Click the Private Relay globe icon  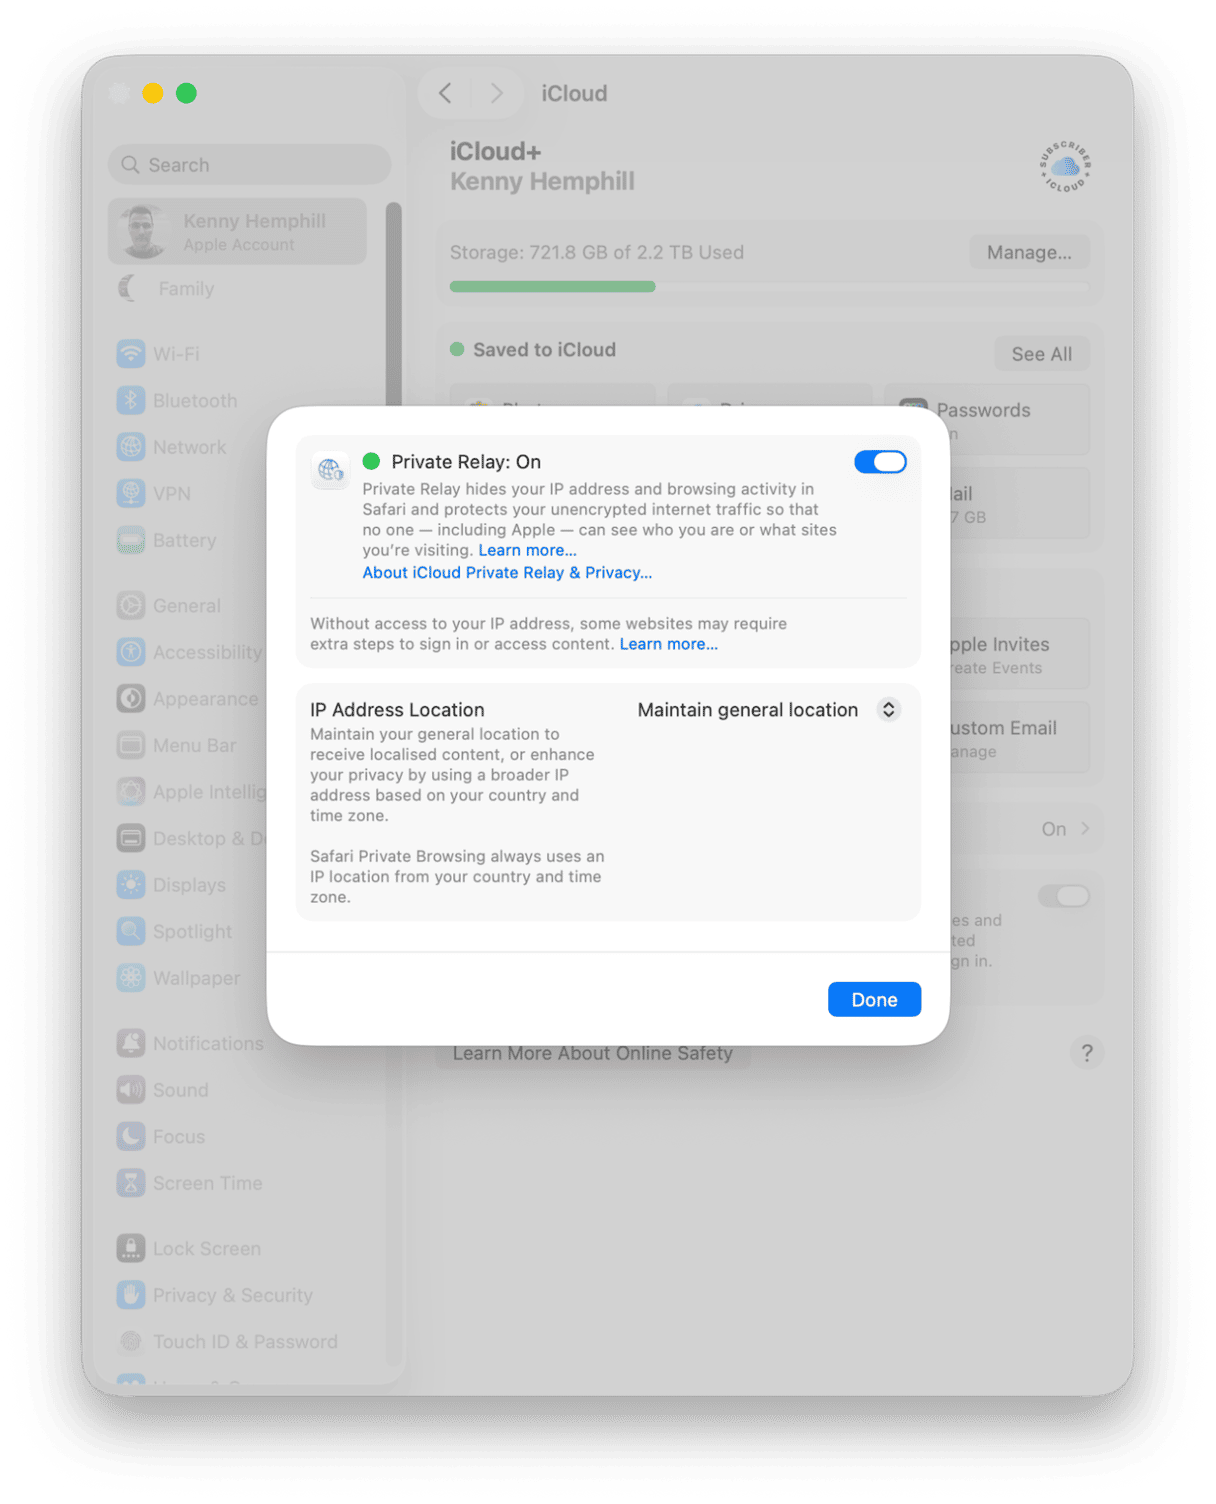tap(330, 469)
